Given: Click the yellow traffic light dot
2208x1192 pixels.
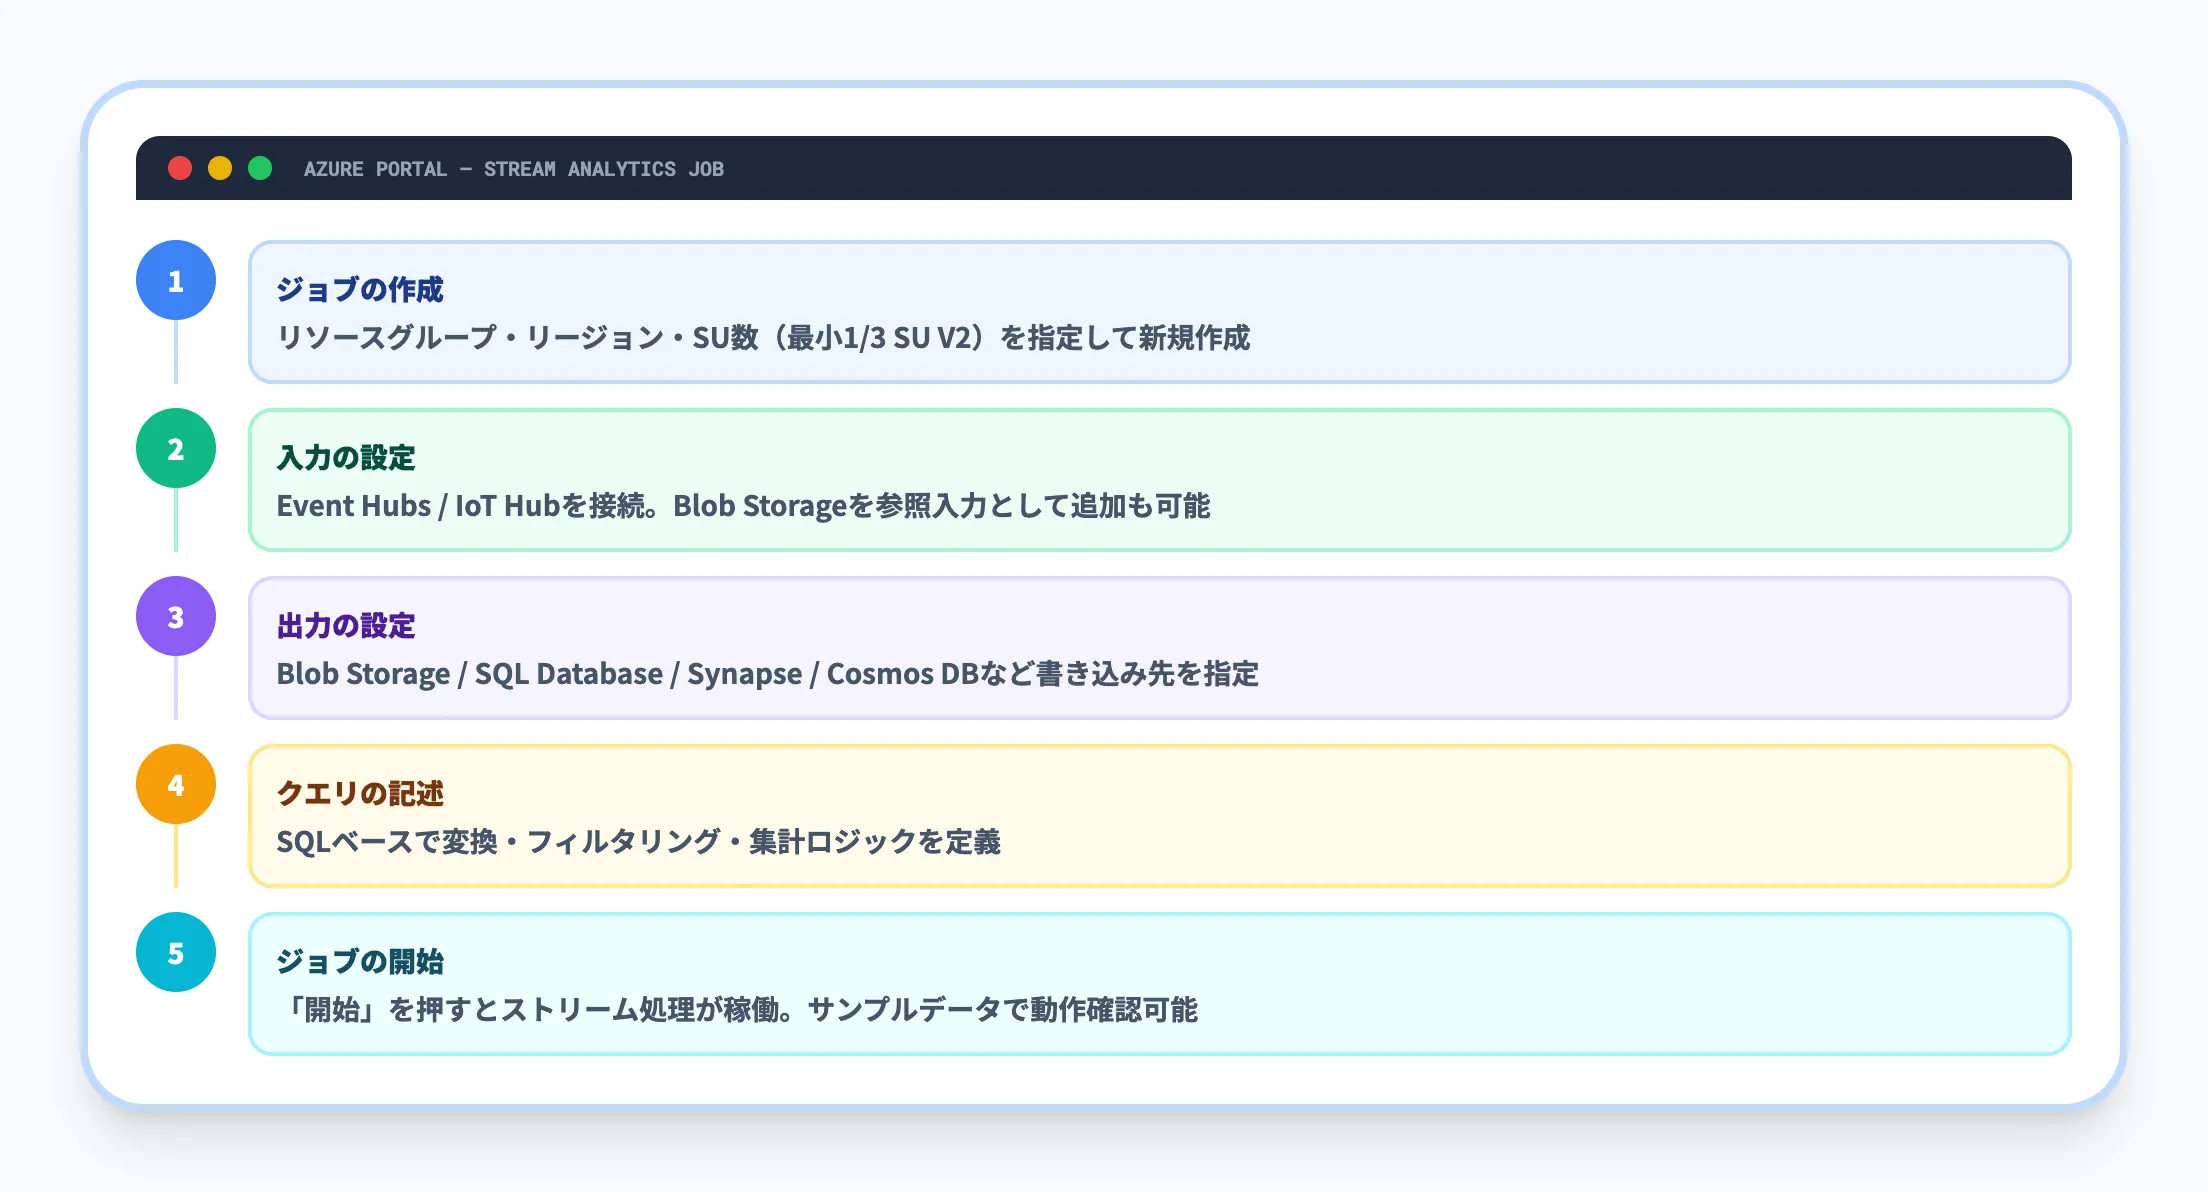Looking at the screenshot, I should pos(221,168).
